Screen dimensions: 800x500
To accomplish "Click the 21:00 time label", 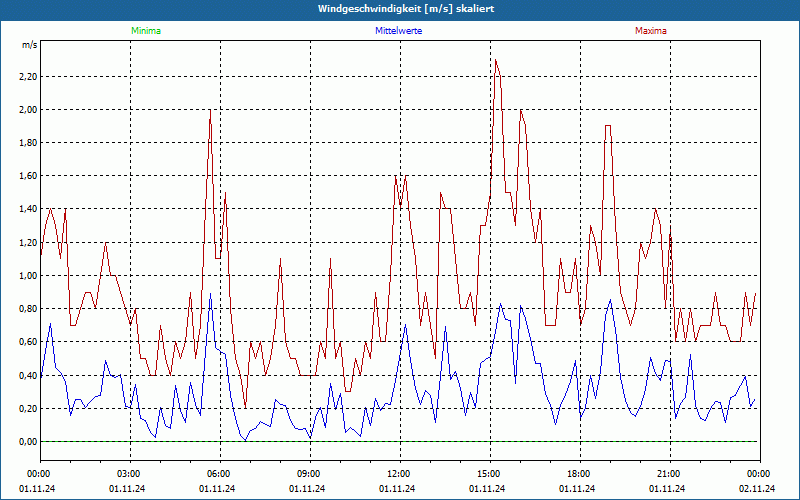I will (x=670, y=473).
